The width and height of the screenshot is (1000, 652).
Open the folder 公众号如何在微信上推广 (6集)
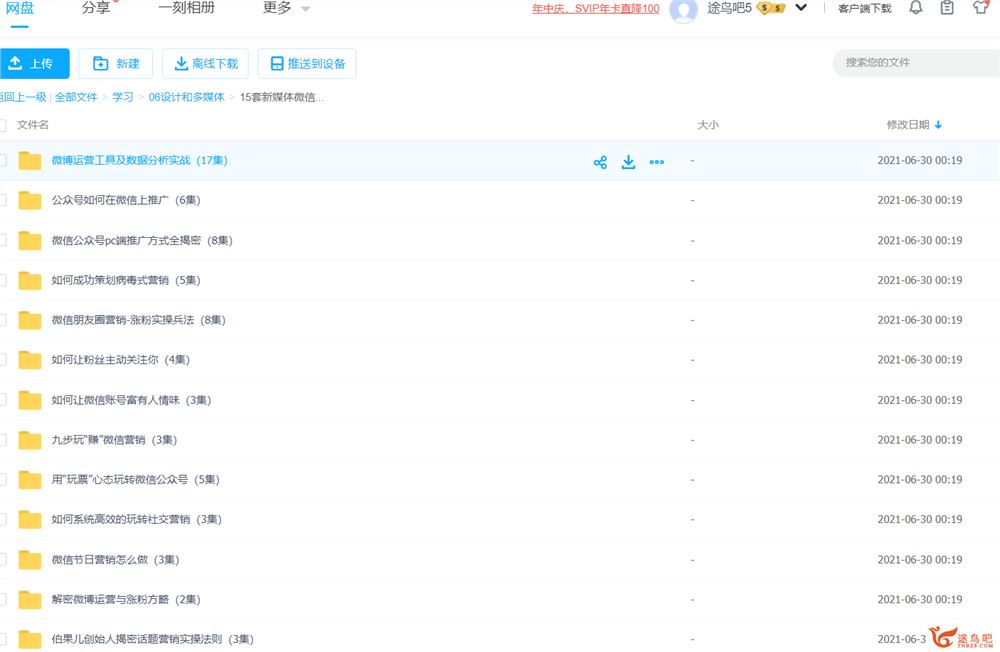[126, 200]
